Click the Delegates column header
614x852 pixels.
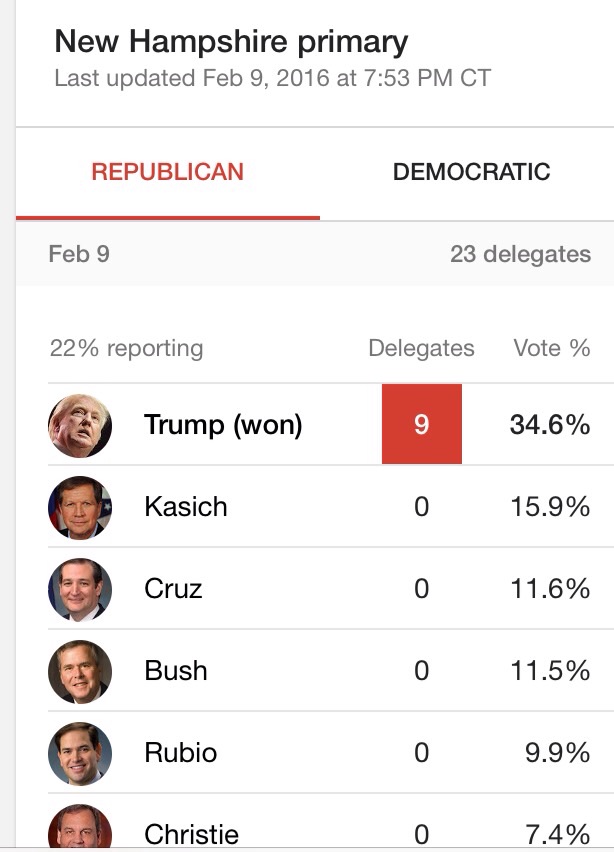421,348
